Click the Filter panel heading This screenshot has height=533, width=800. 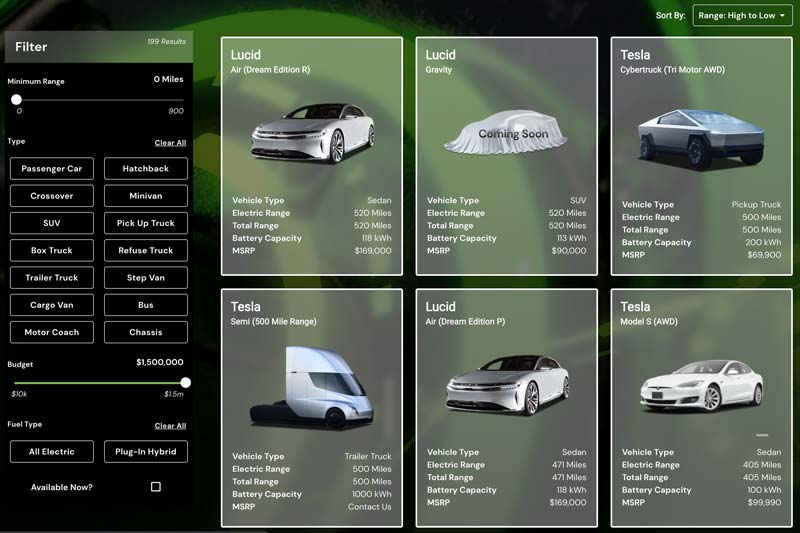click(x=31, y=47)
